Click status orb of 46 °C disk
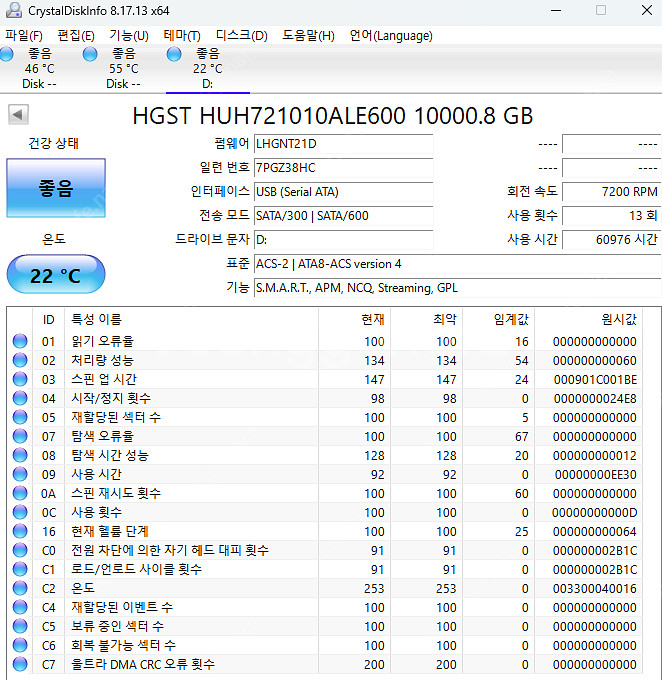Image resolution: width=662 pixels, height=680 pixels. tap(6, 54)
